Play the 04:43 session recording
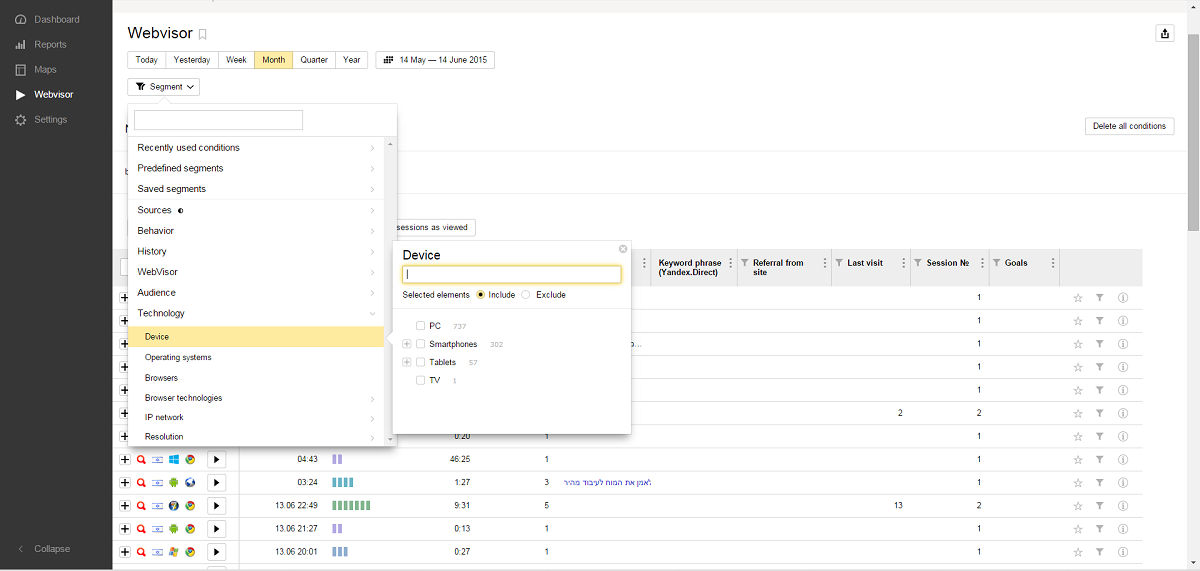 [x=216, y=460]
